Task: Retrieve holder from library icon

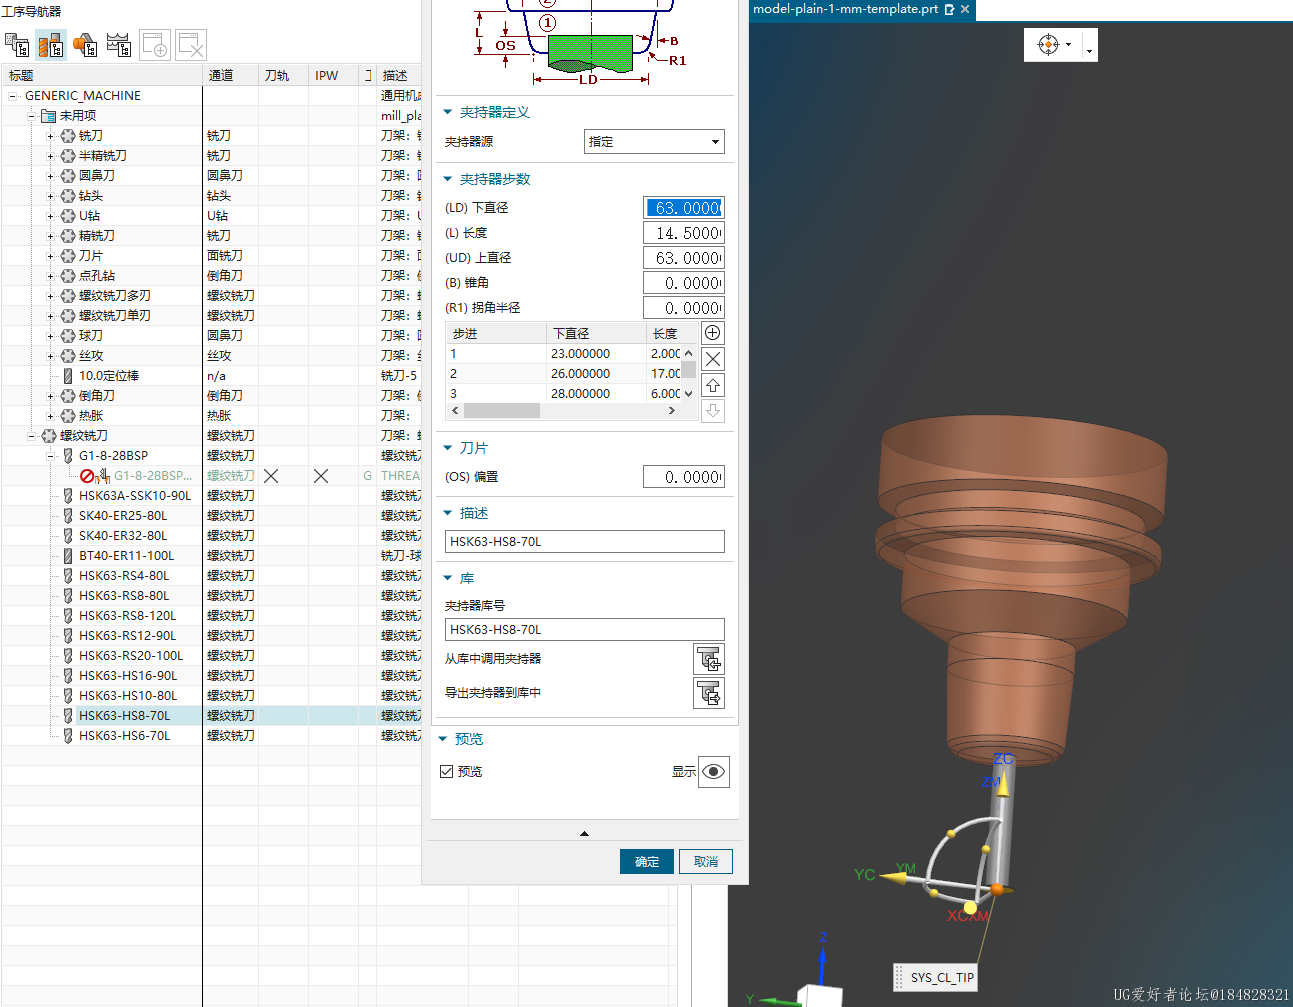Action: [x=709, y=659]
